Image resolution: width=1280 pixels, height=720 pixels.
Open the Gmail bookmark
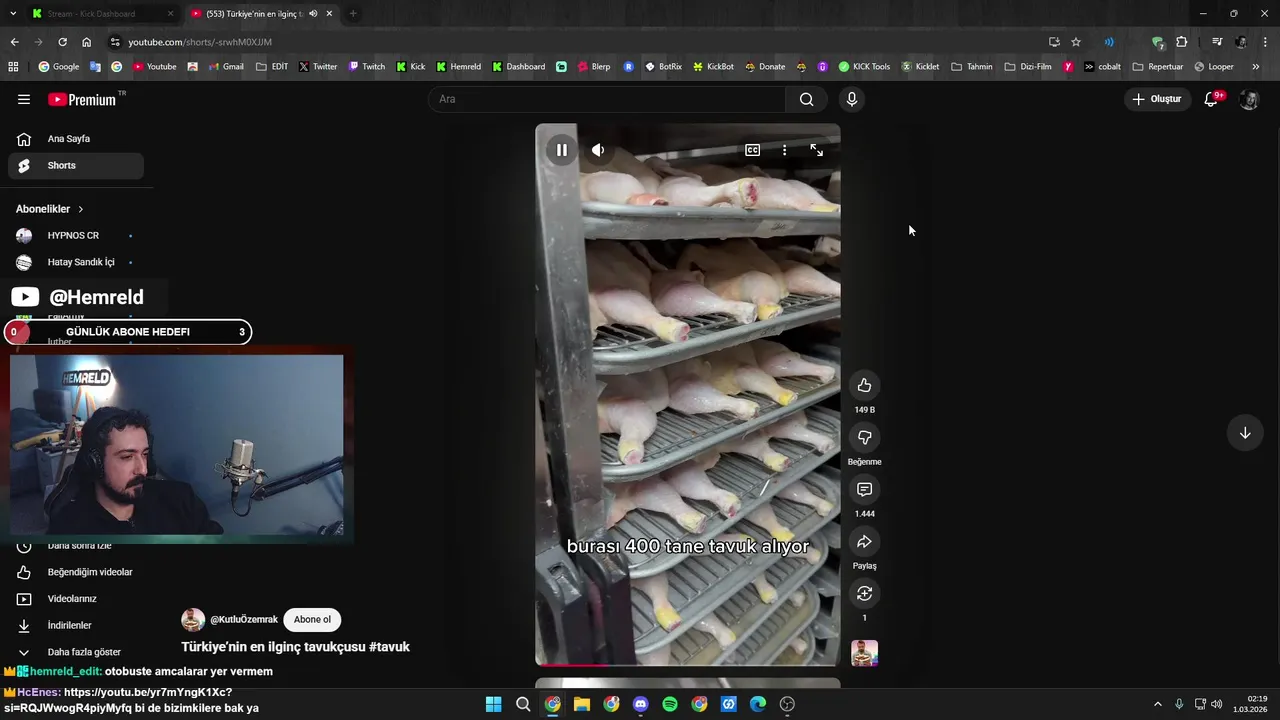tap(225, 67)
